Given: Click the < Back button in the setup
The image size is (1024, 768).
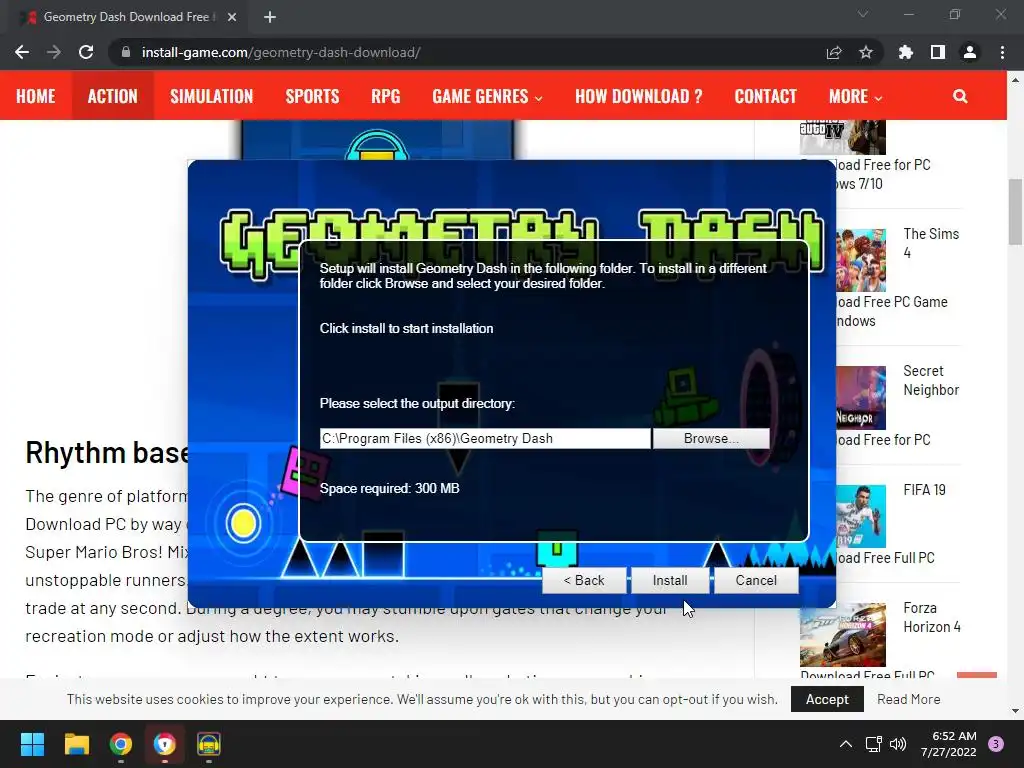Looking at the screenshot, I should pos(584,580).
